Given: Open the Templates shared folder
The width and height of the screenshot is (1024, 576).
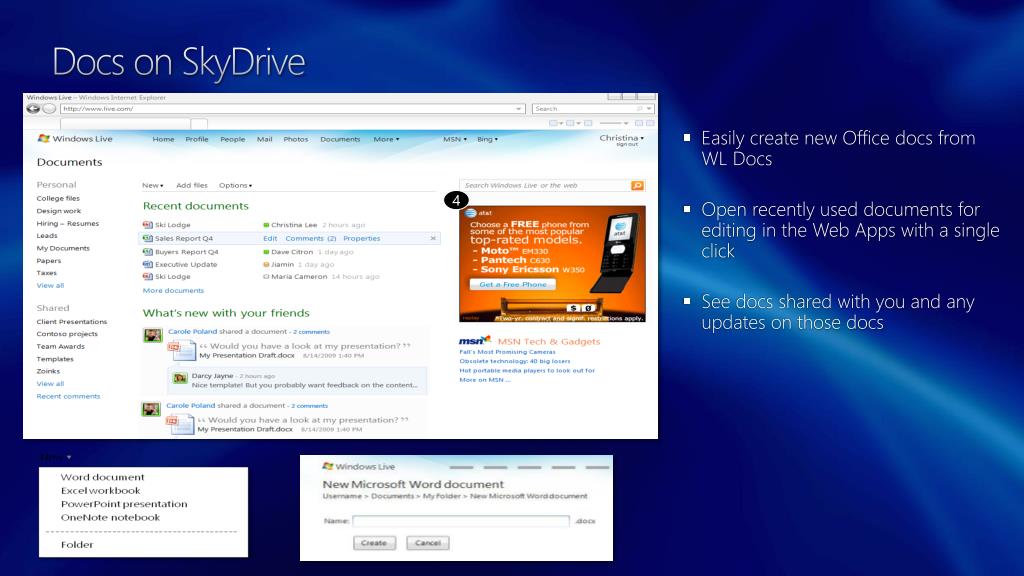Looking at the screenshot, I should pos(56,359).
